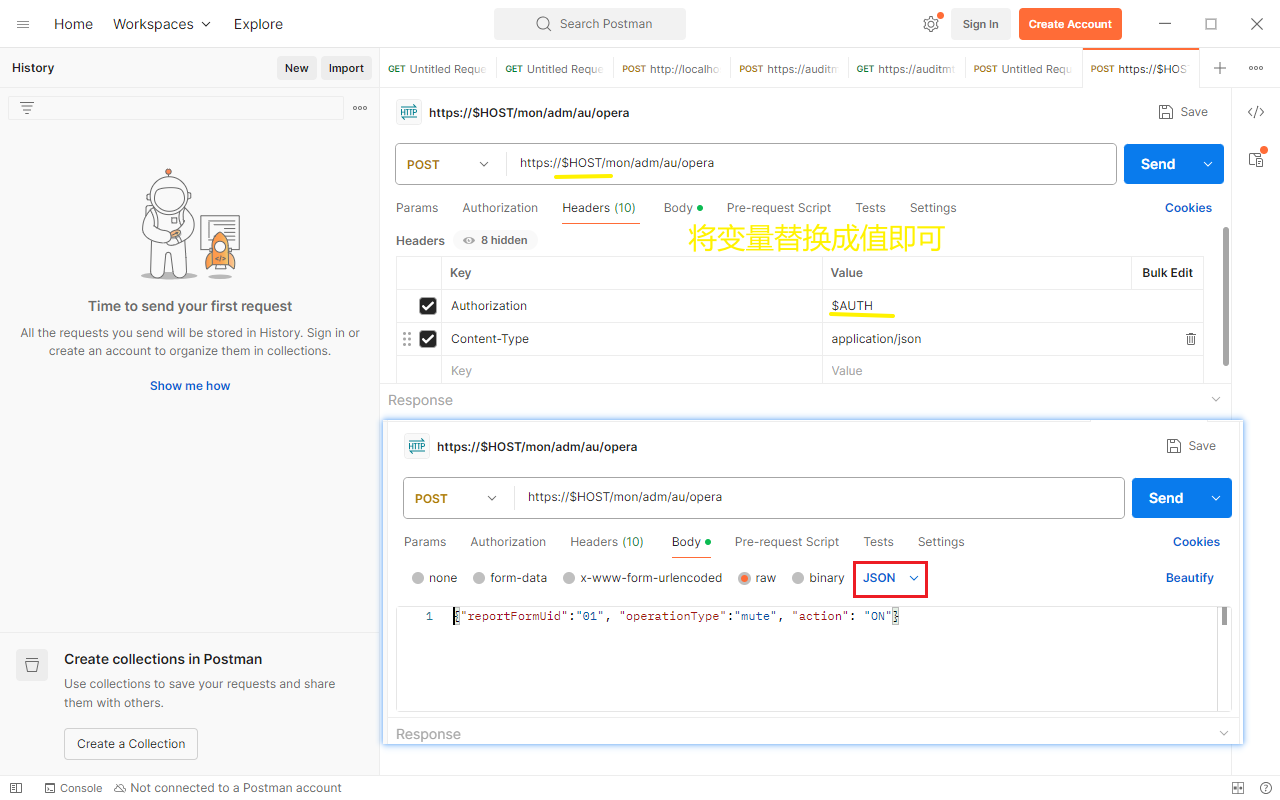Viewport: 1280px width, 800px height.
Task: Click the magnifier in Search Postman bar
Action: click(x=543, y=24)
